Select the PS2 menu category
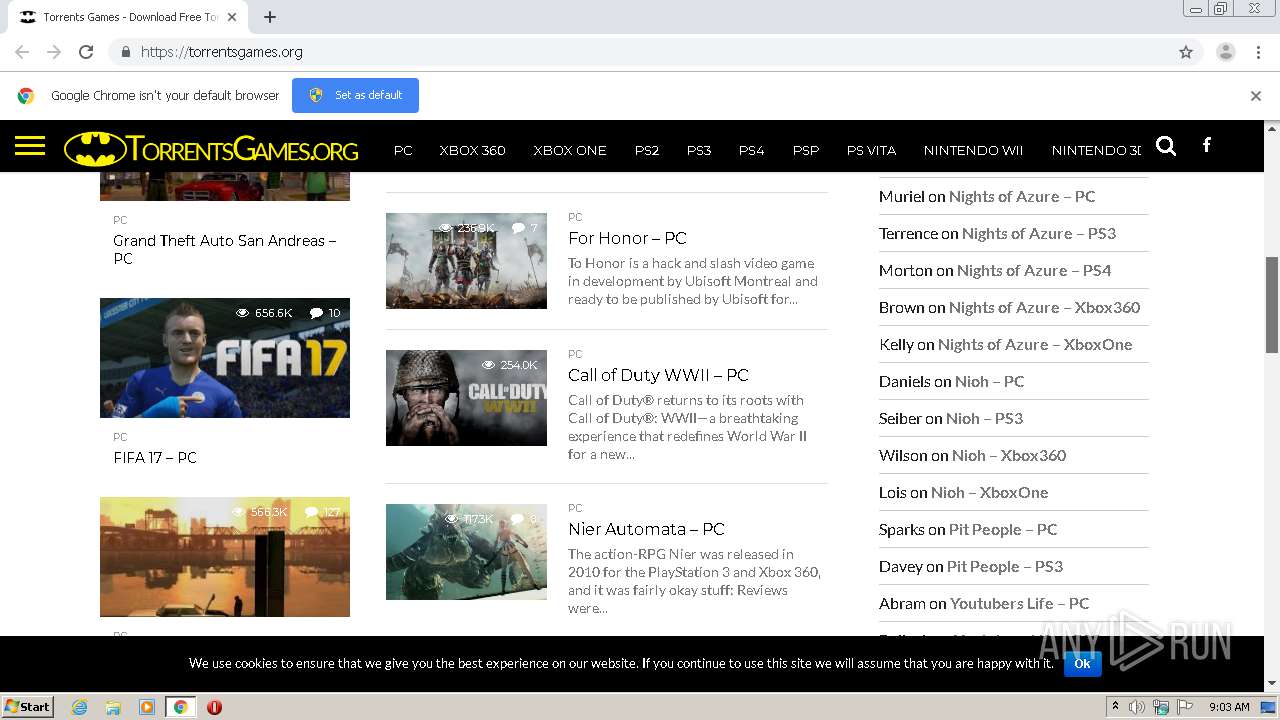 click(647, 150)
